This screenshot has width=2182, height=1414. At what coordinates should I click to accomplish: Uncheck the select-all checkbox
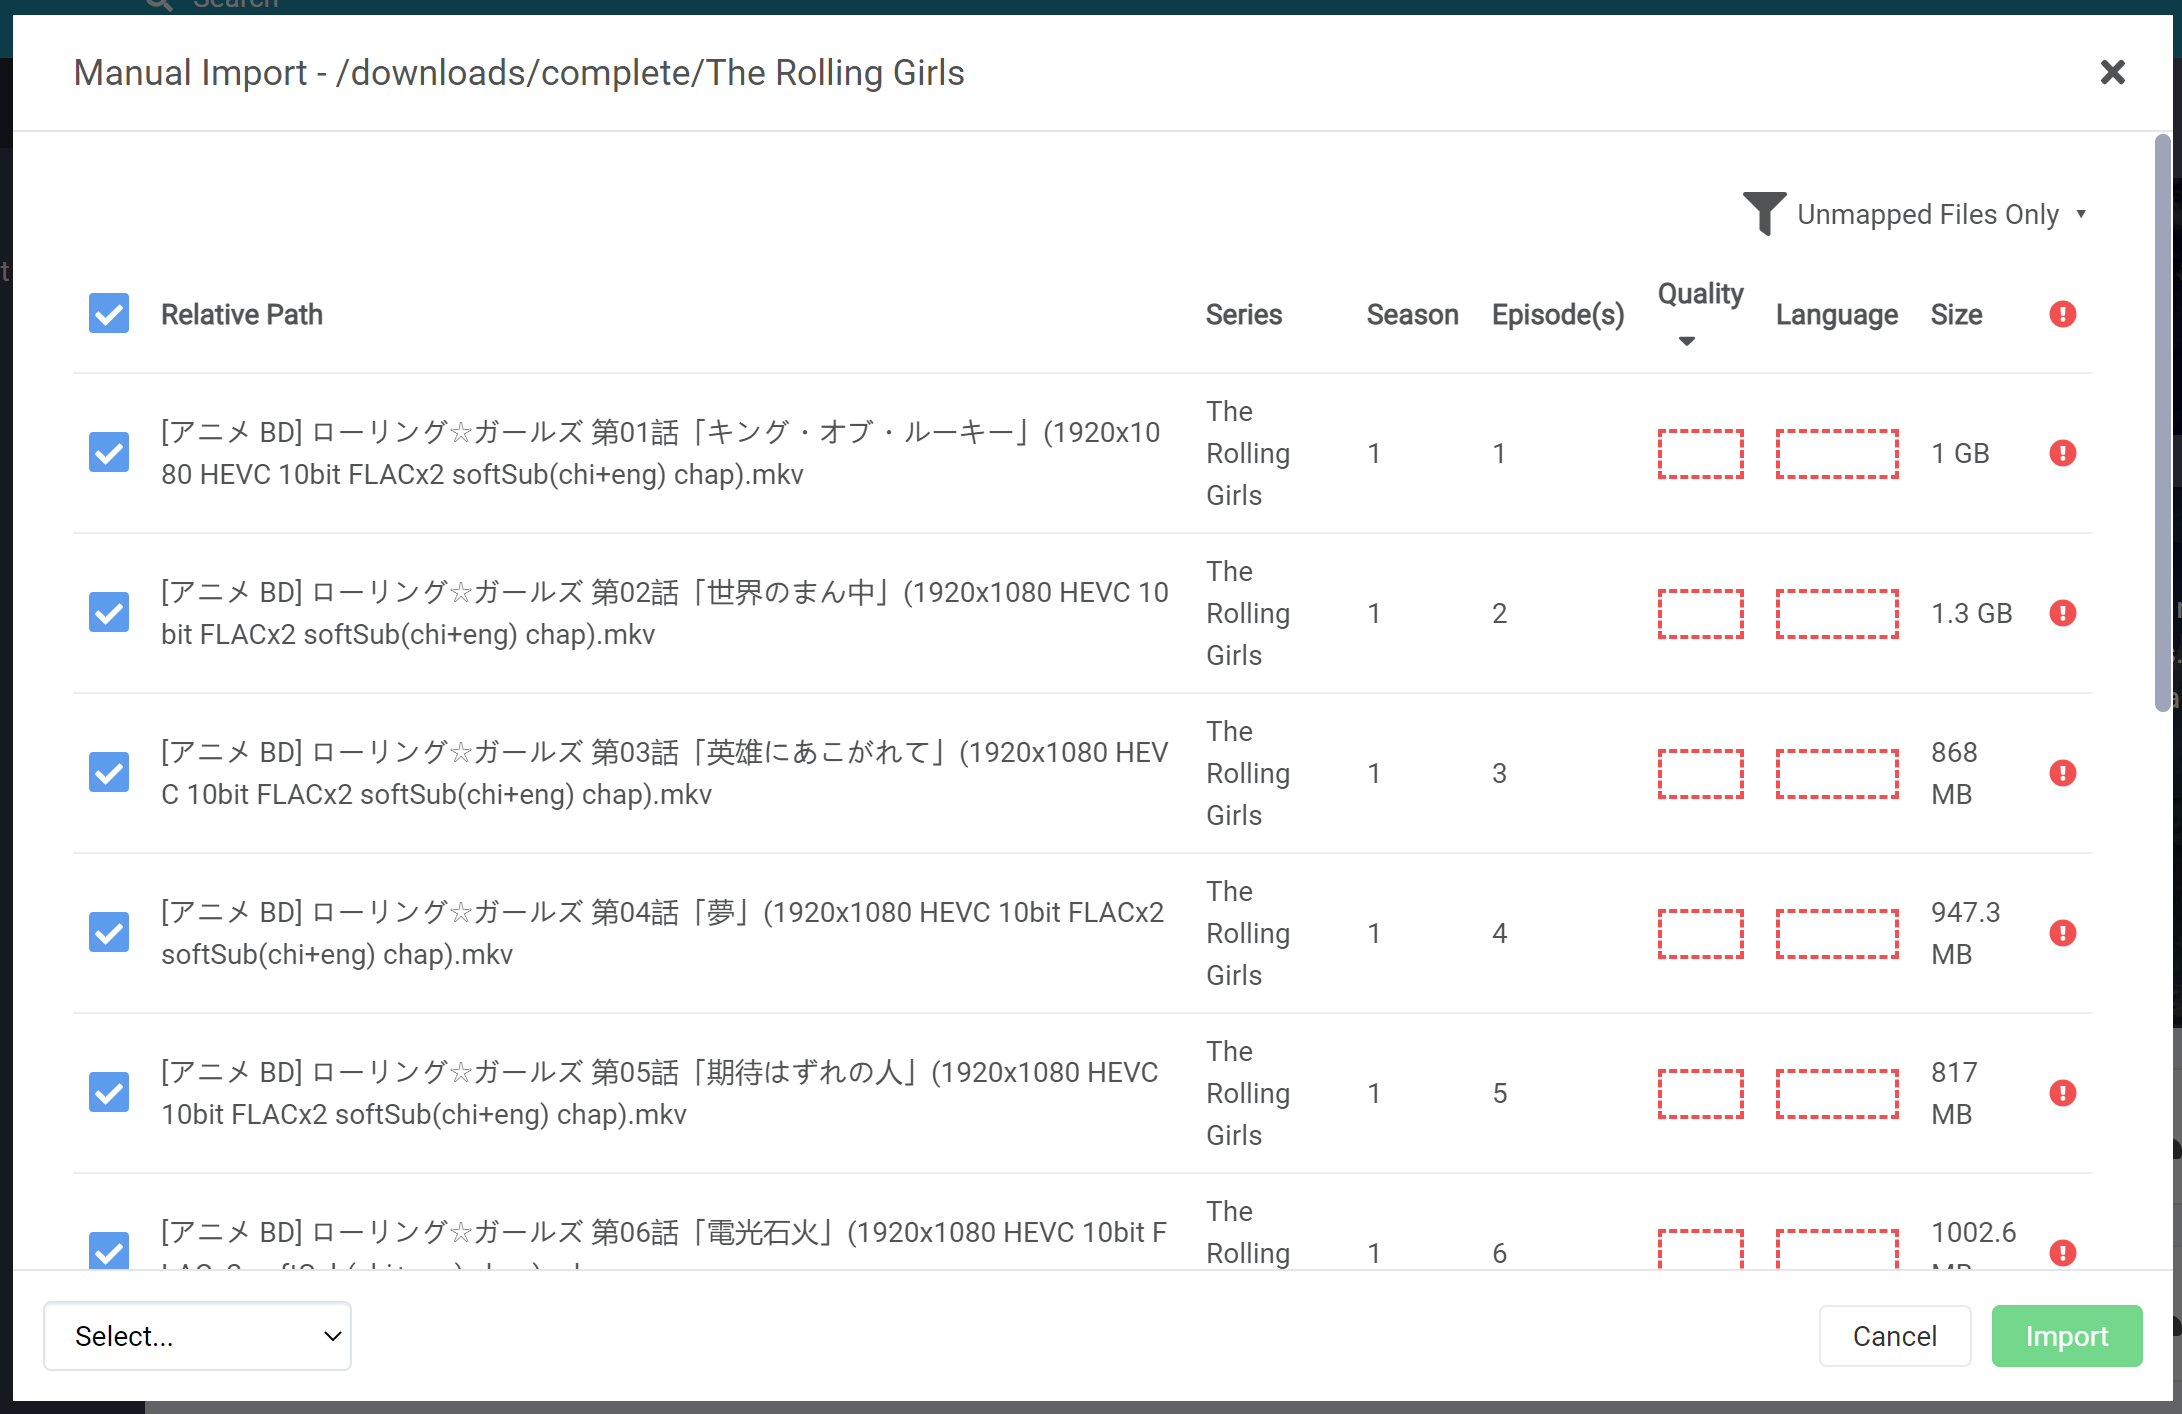click(108, 313)
